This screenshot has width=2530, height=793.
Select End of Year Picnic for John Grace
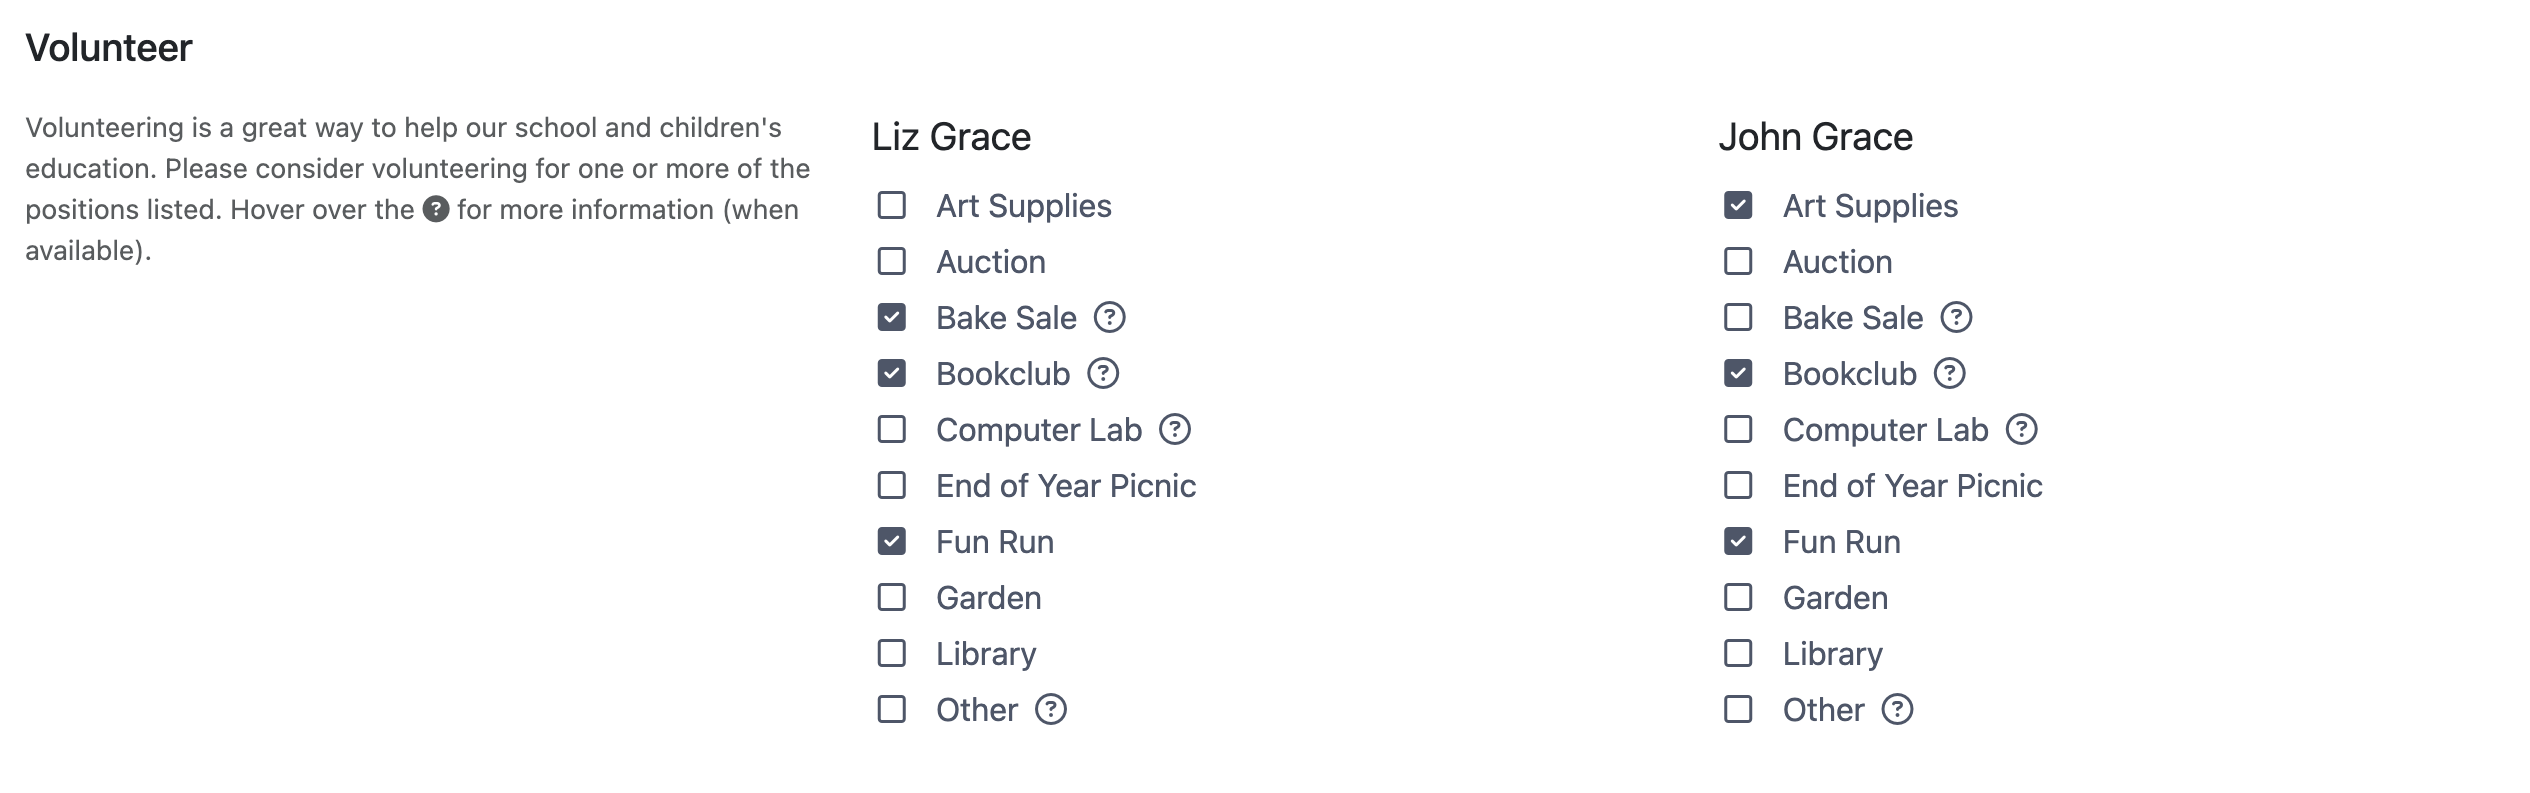point(1739,486)
